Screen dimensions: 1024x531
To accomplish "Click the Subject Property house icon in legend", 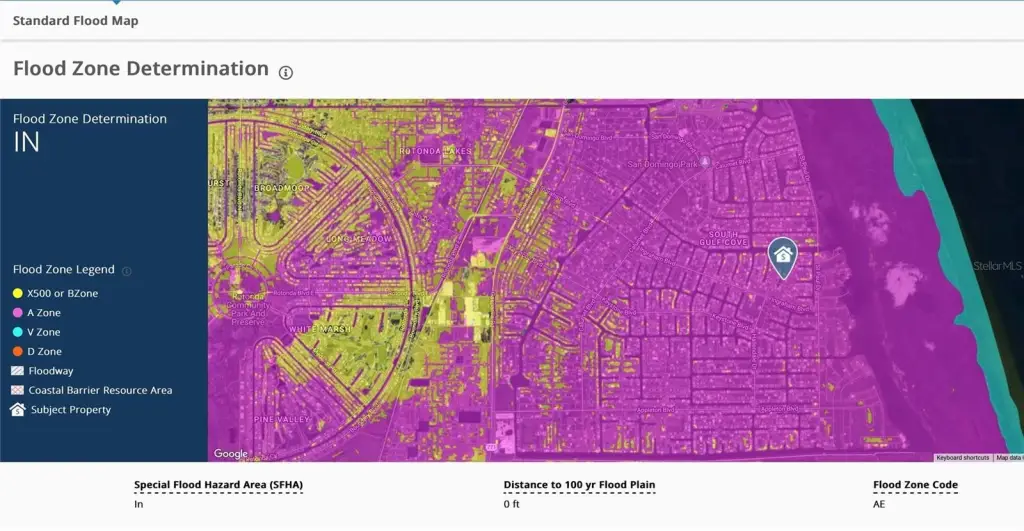I will 18,410.
